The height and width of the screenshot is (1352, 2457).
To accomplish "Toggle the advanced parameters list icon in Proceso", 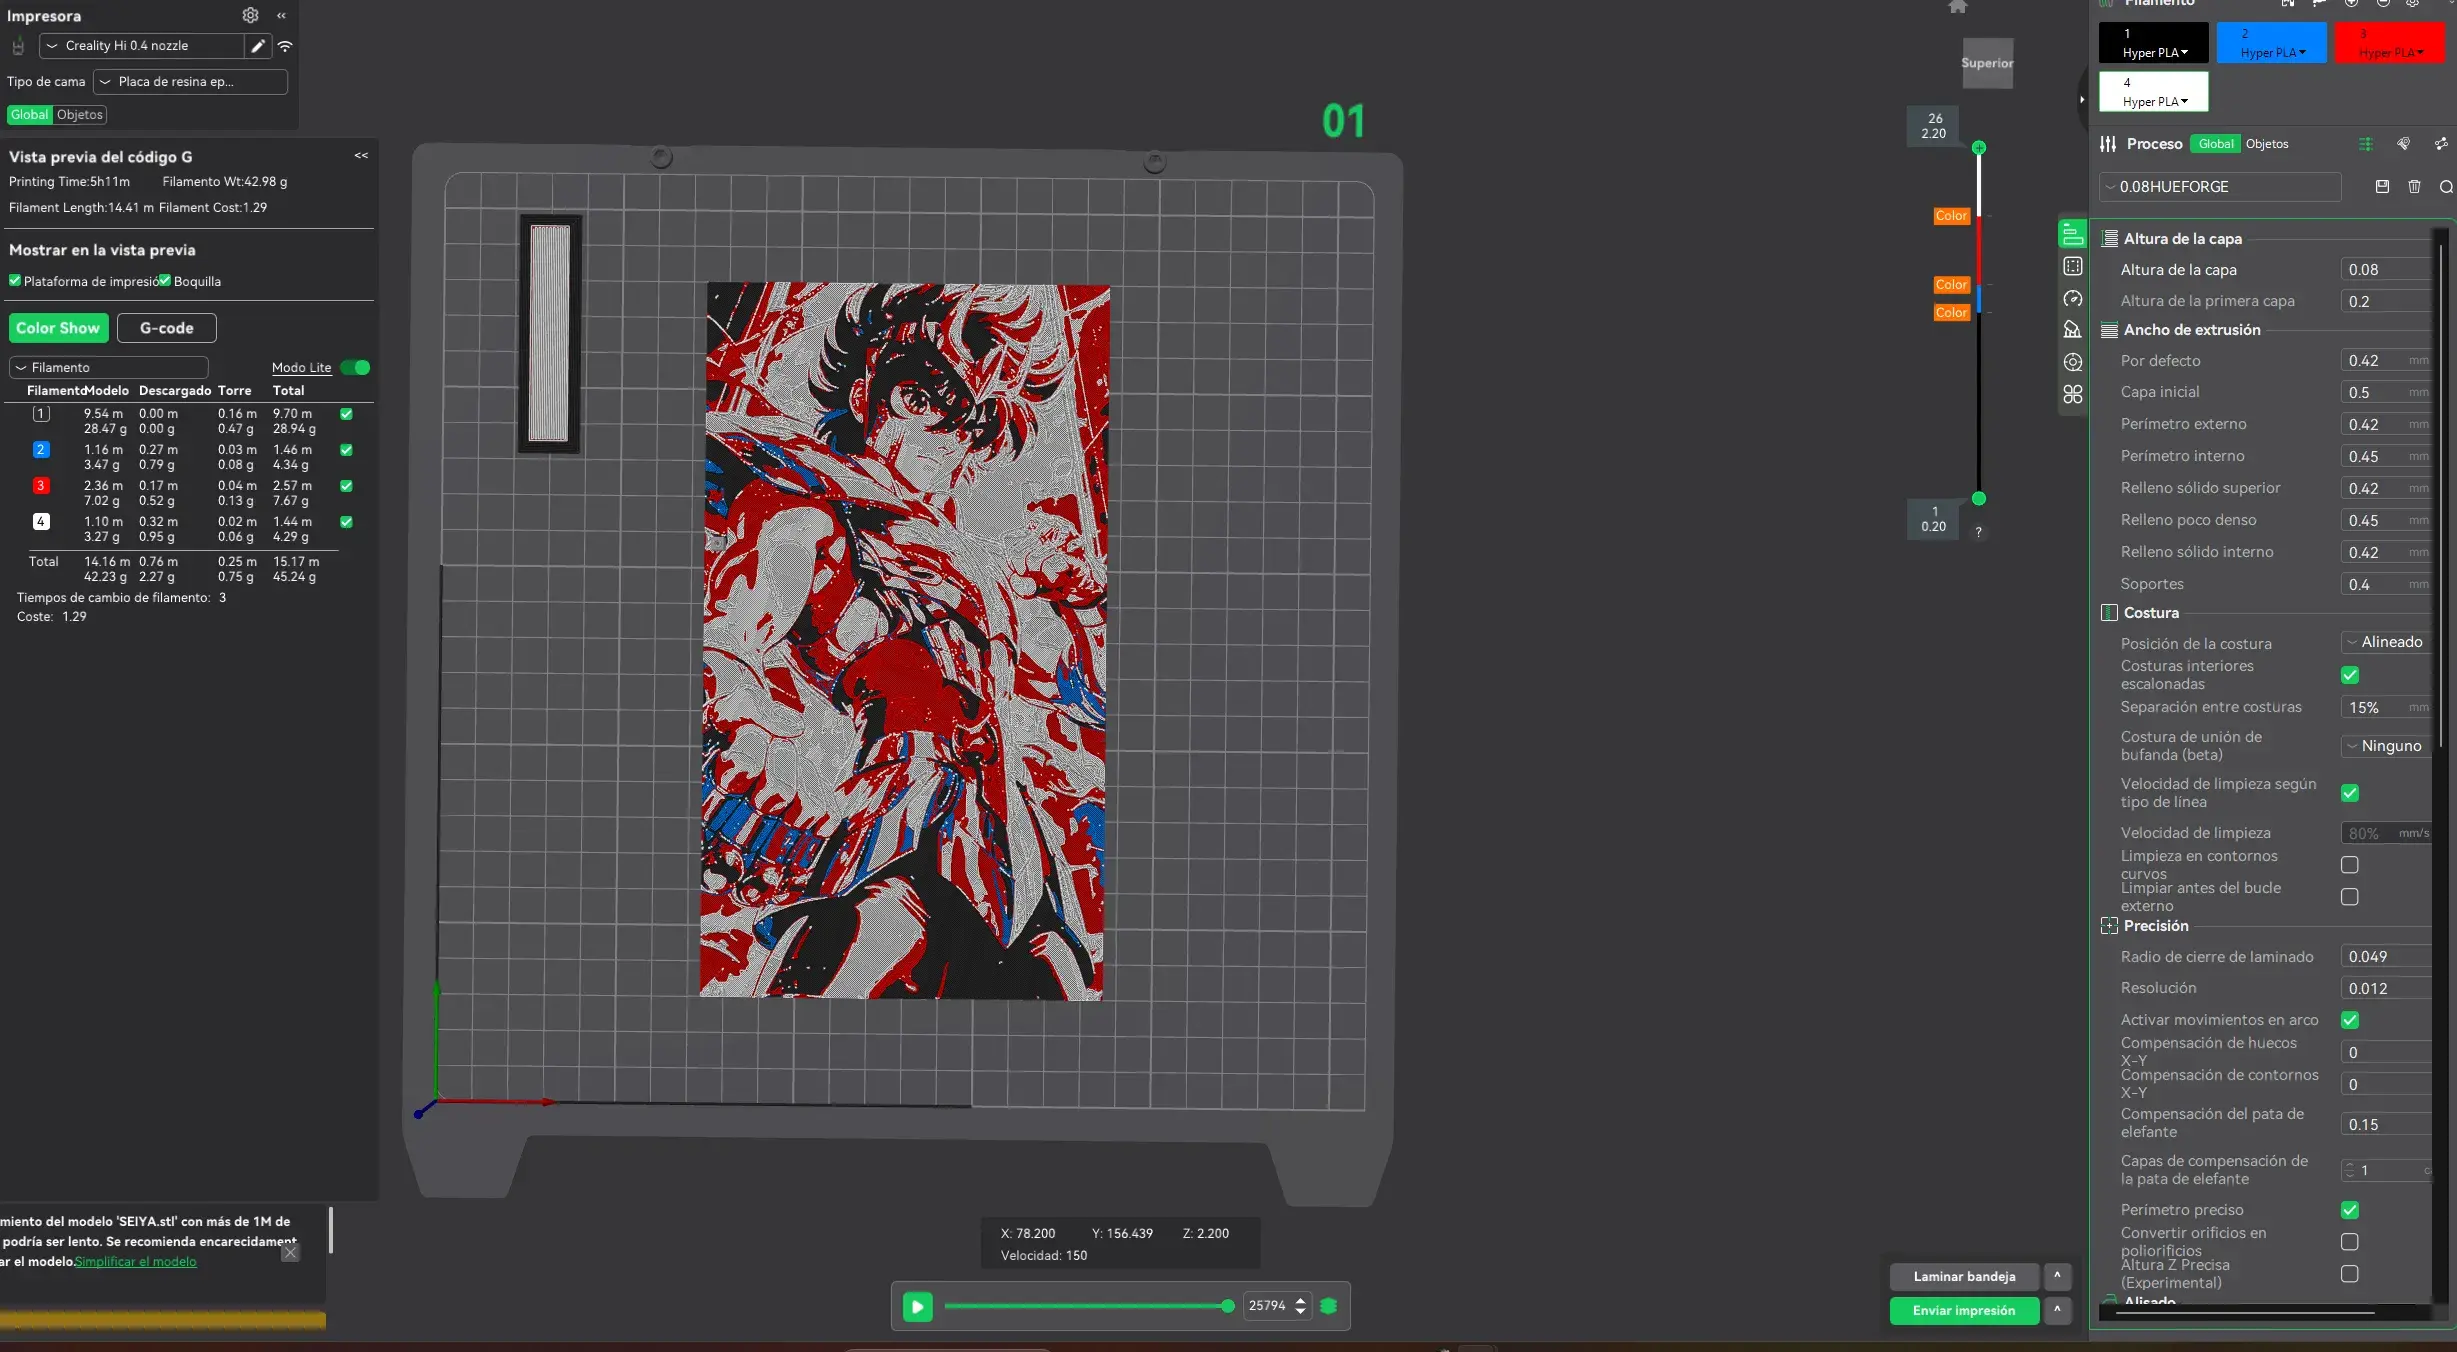I will 2365,144.
